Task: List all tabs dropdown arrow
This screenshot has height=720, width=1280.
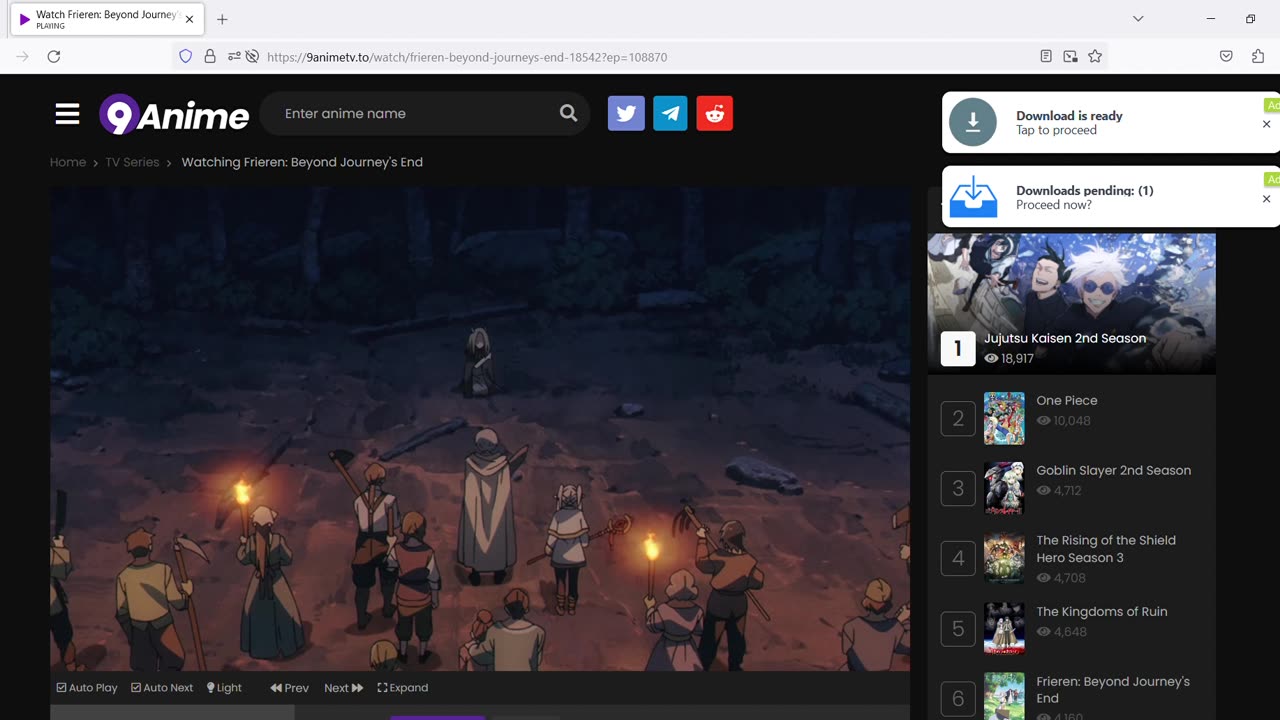Action: click(1138, 19)
